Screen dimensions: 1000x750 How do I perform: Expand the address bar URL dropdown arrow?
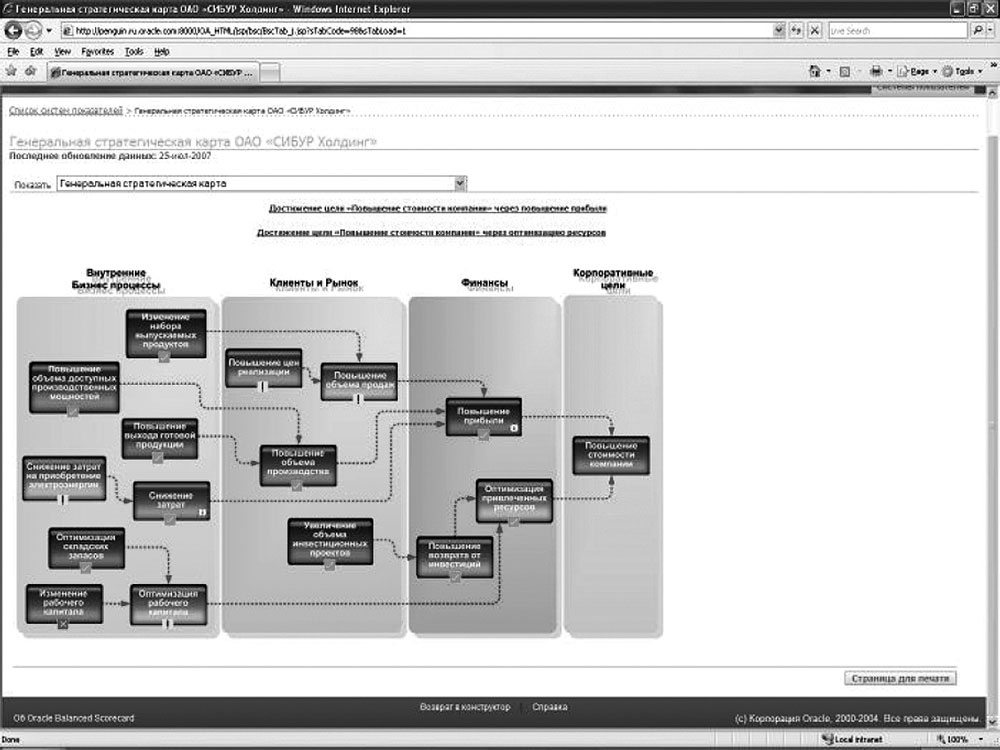tap(779, 30)
